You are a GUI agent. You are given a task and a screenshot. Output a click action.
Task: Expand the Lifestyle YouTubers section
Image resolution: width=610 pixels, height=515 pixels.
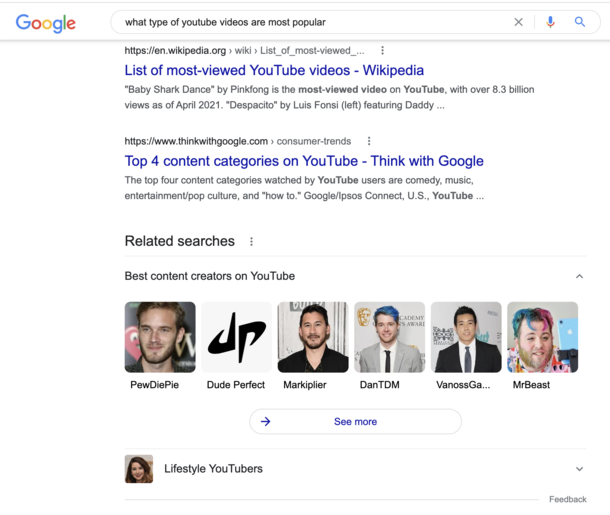coord(579,469)
